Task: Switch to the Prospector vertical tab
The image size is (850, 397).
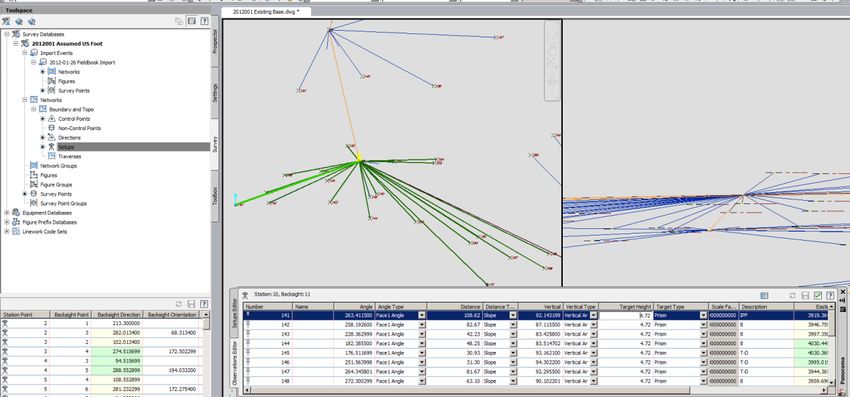Action: point(215,41)
